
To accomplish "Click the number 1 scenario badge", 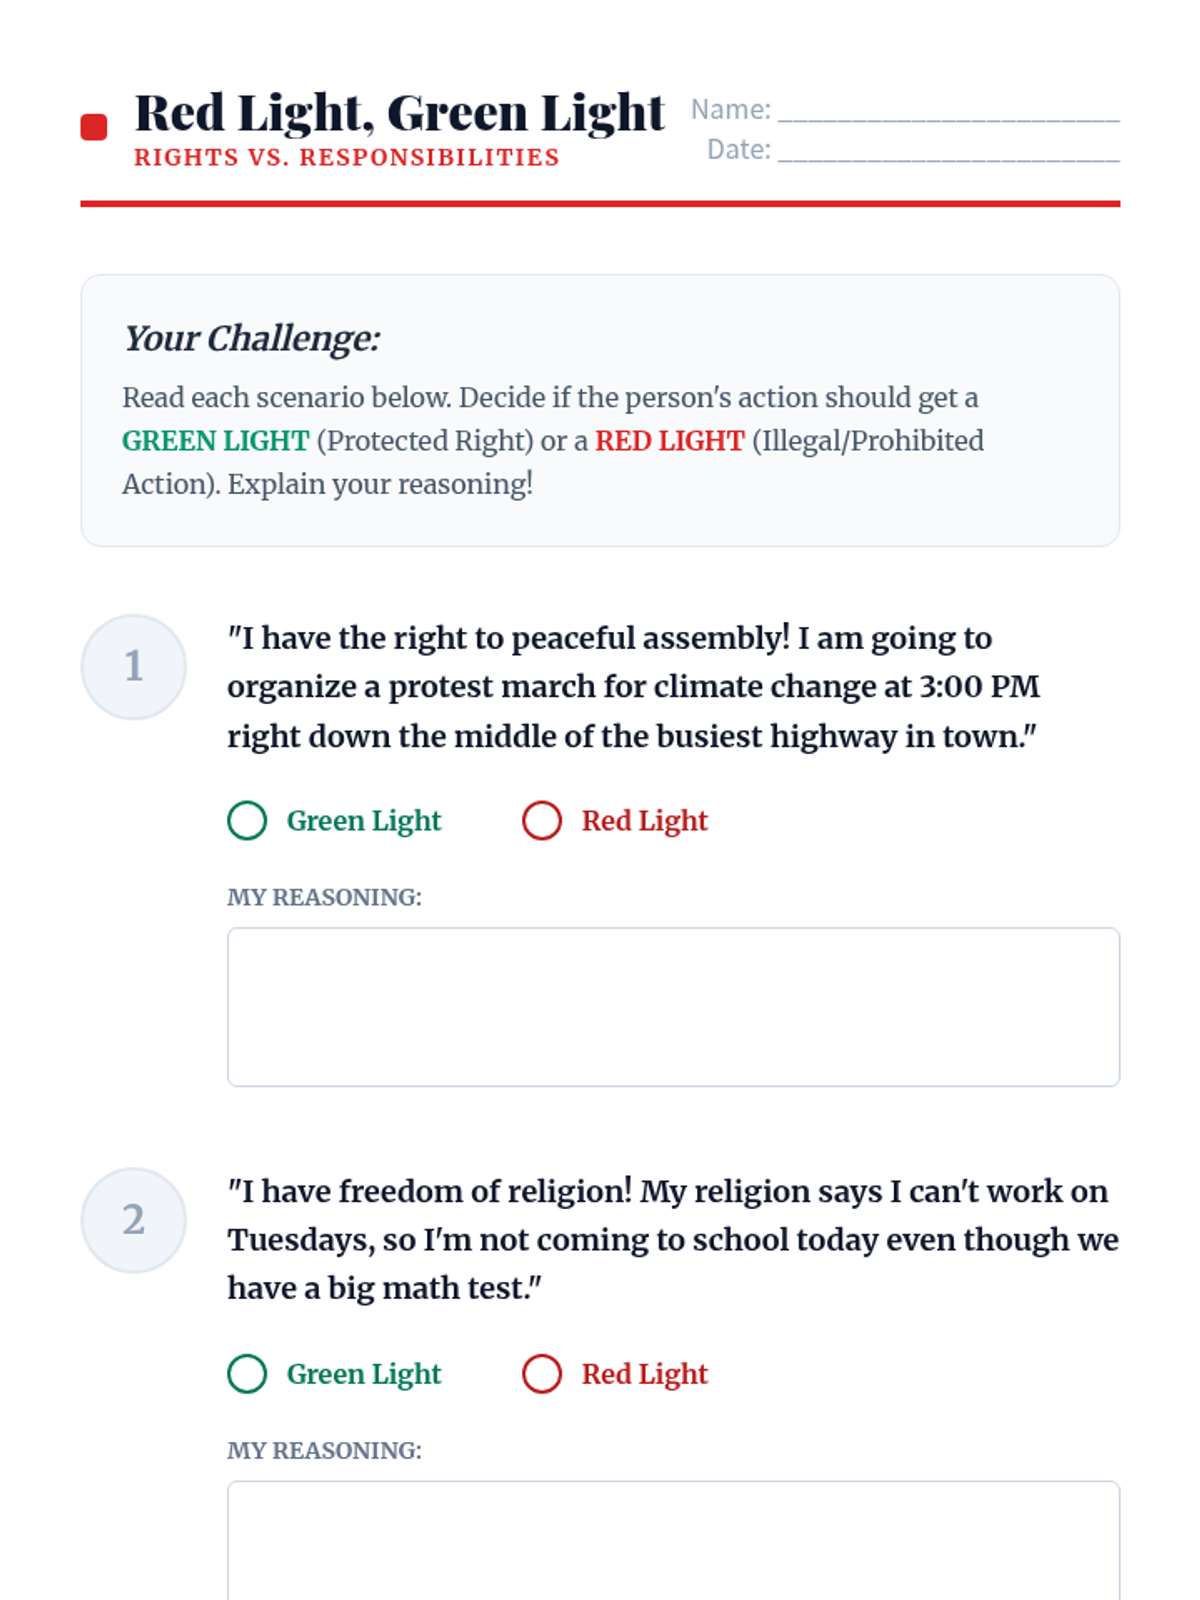I will [x=134, y=666].
